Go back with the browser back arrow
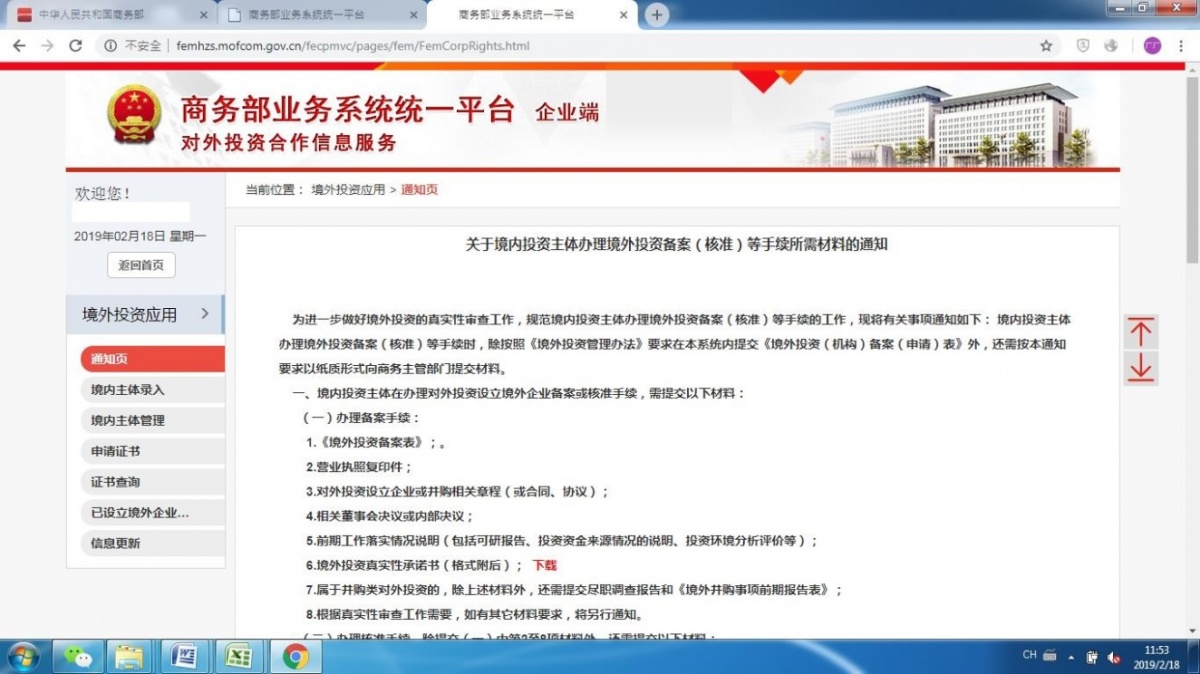Viewport: 1200px width, 674px height. [19, 46]
